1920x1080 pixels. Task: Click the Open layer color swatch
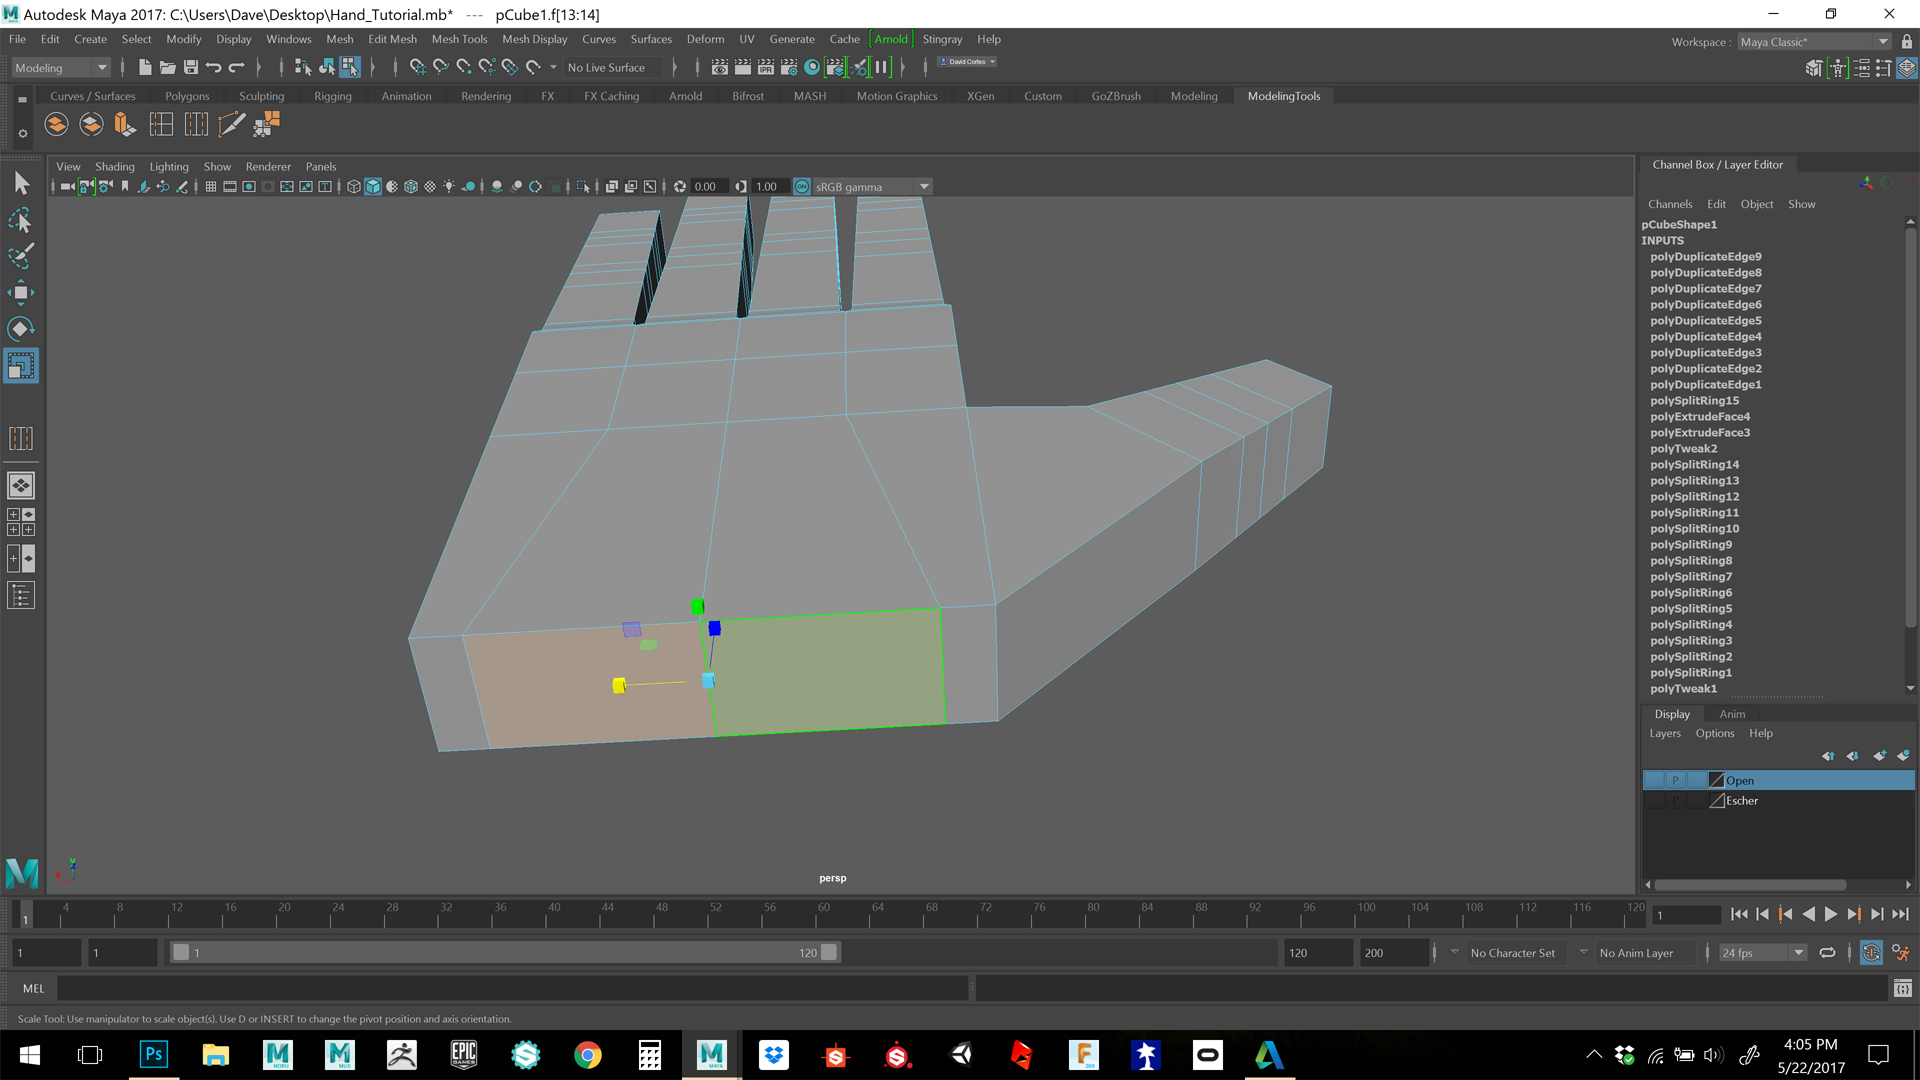pos(1716,780)
